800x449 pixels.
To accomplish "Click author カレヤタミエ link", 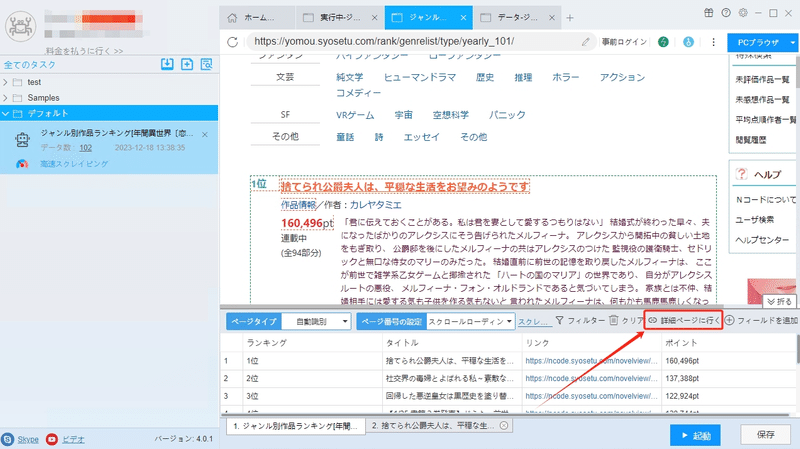I will coord(376,205).
